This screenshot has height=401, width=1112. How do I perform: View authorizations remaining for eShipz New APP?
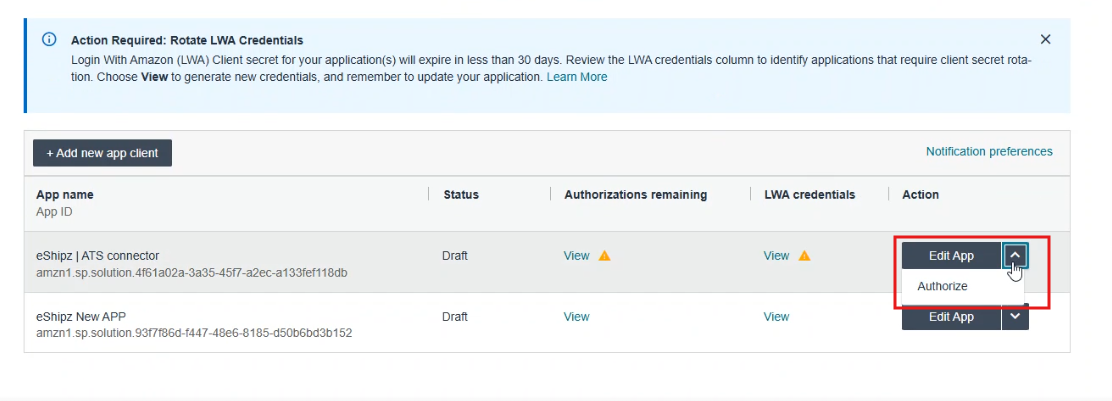pyautogui.click(x=576, y=317)
